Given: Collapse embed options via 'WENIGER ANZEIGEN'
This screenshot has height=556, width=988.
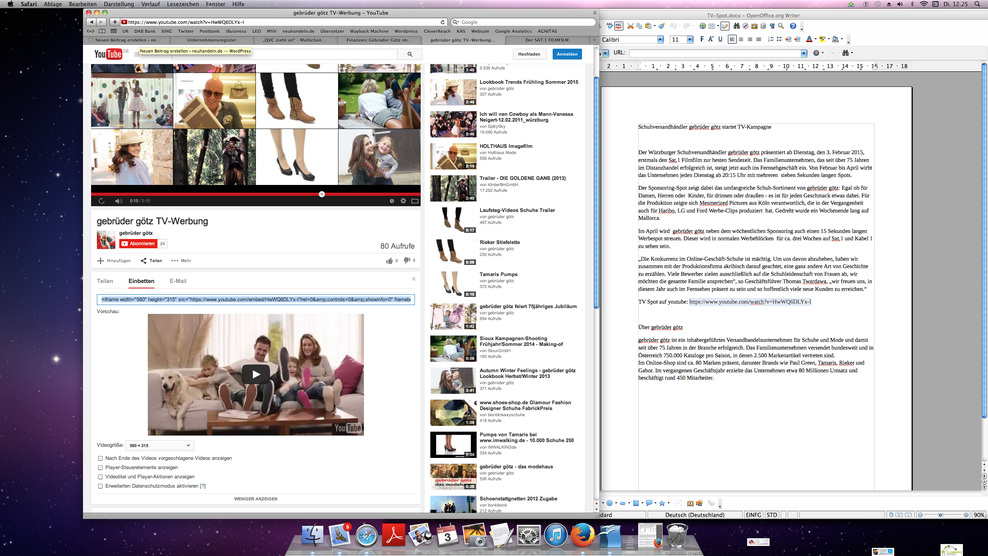Looking at the screenshot, I should pos(255,499).
